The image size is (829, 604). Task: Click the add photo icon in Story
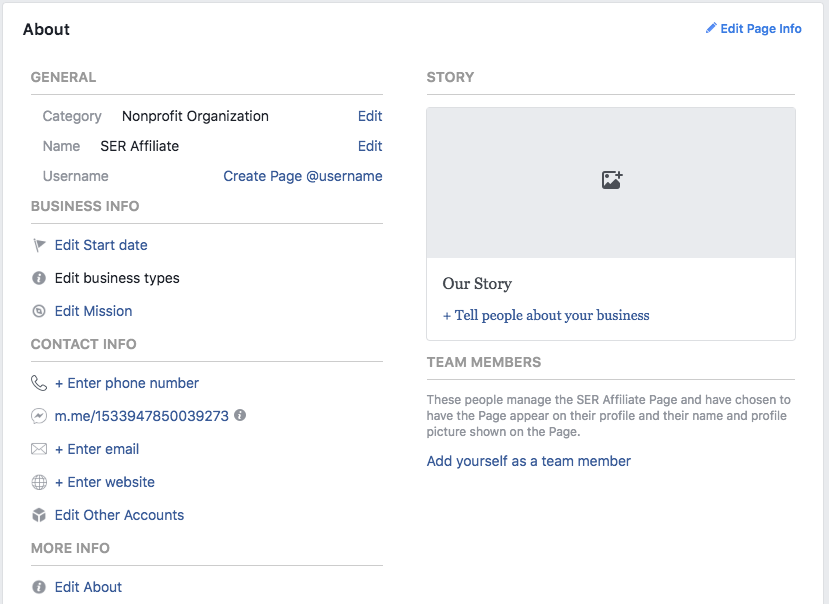(x=612, y=180)
